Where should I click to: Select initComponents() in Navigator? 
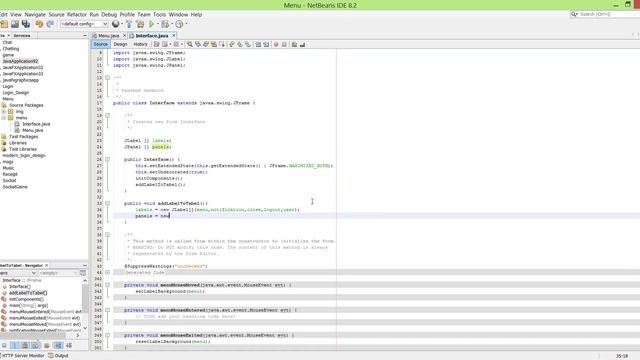pyautogui.click(x=26, y=299)
